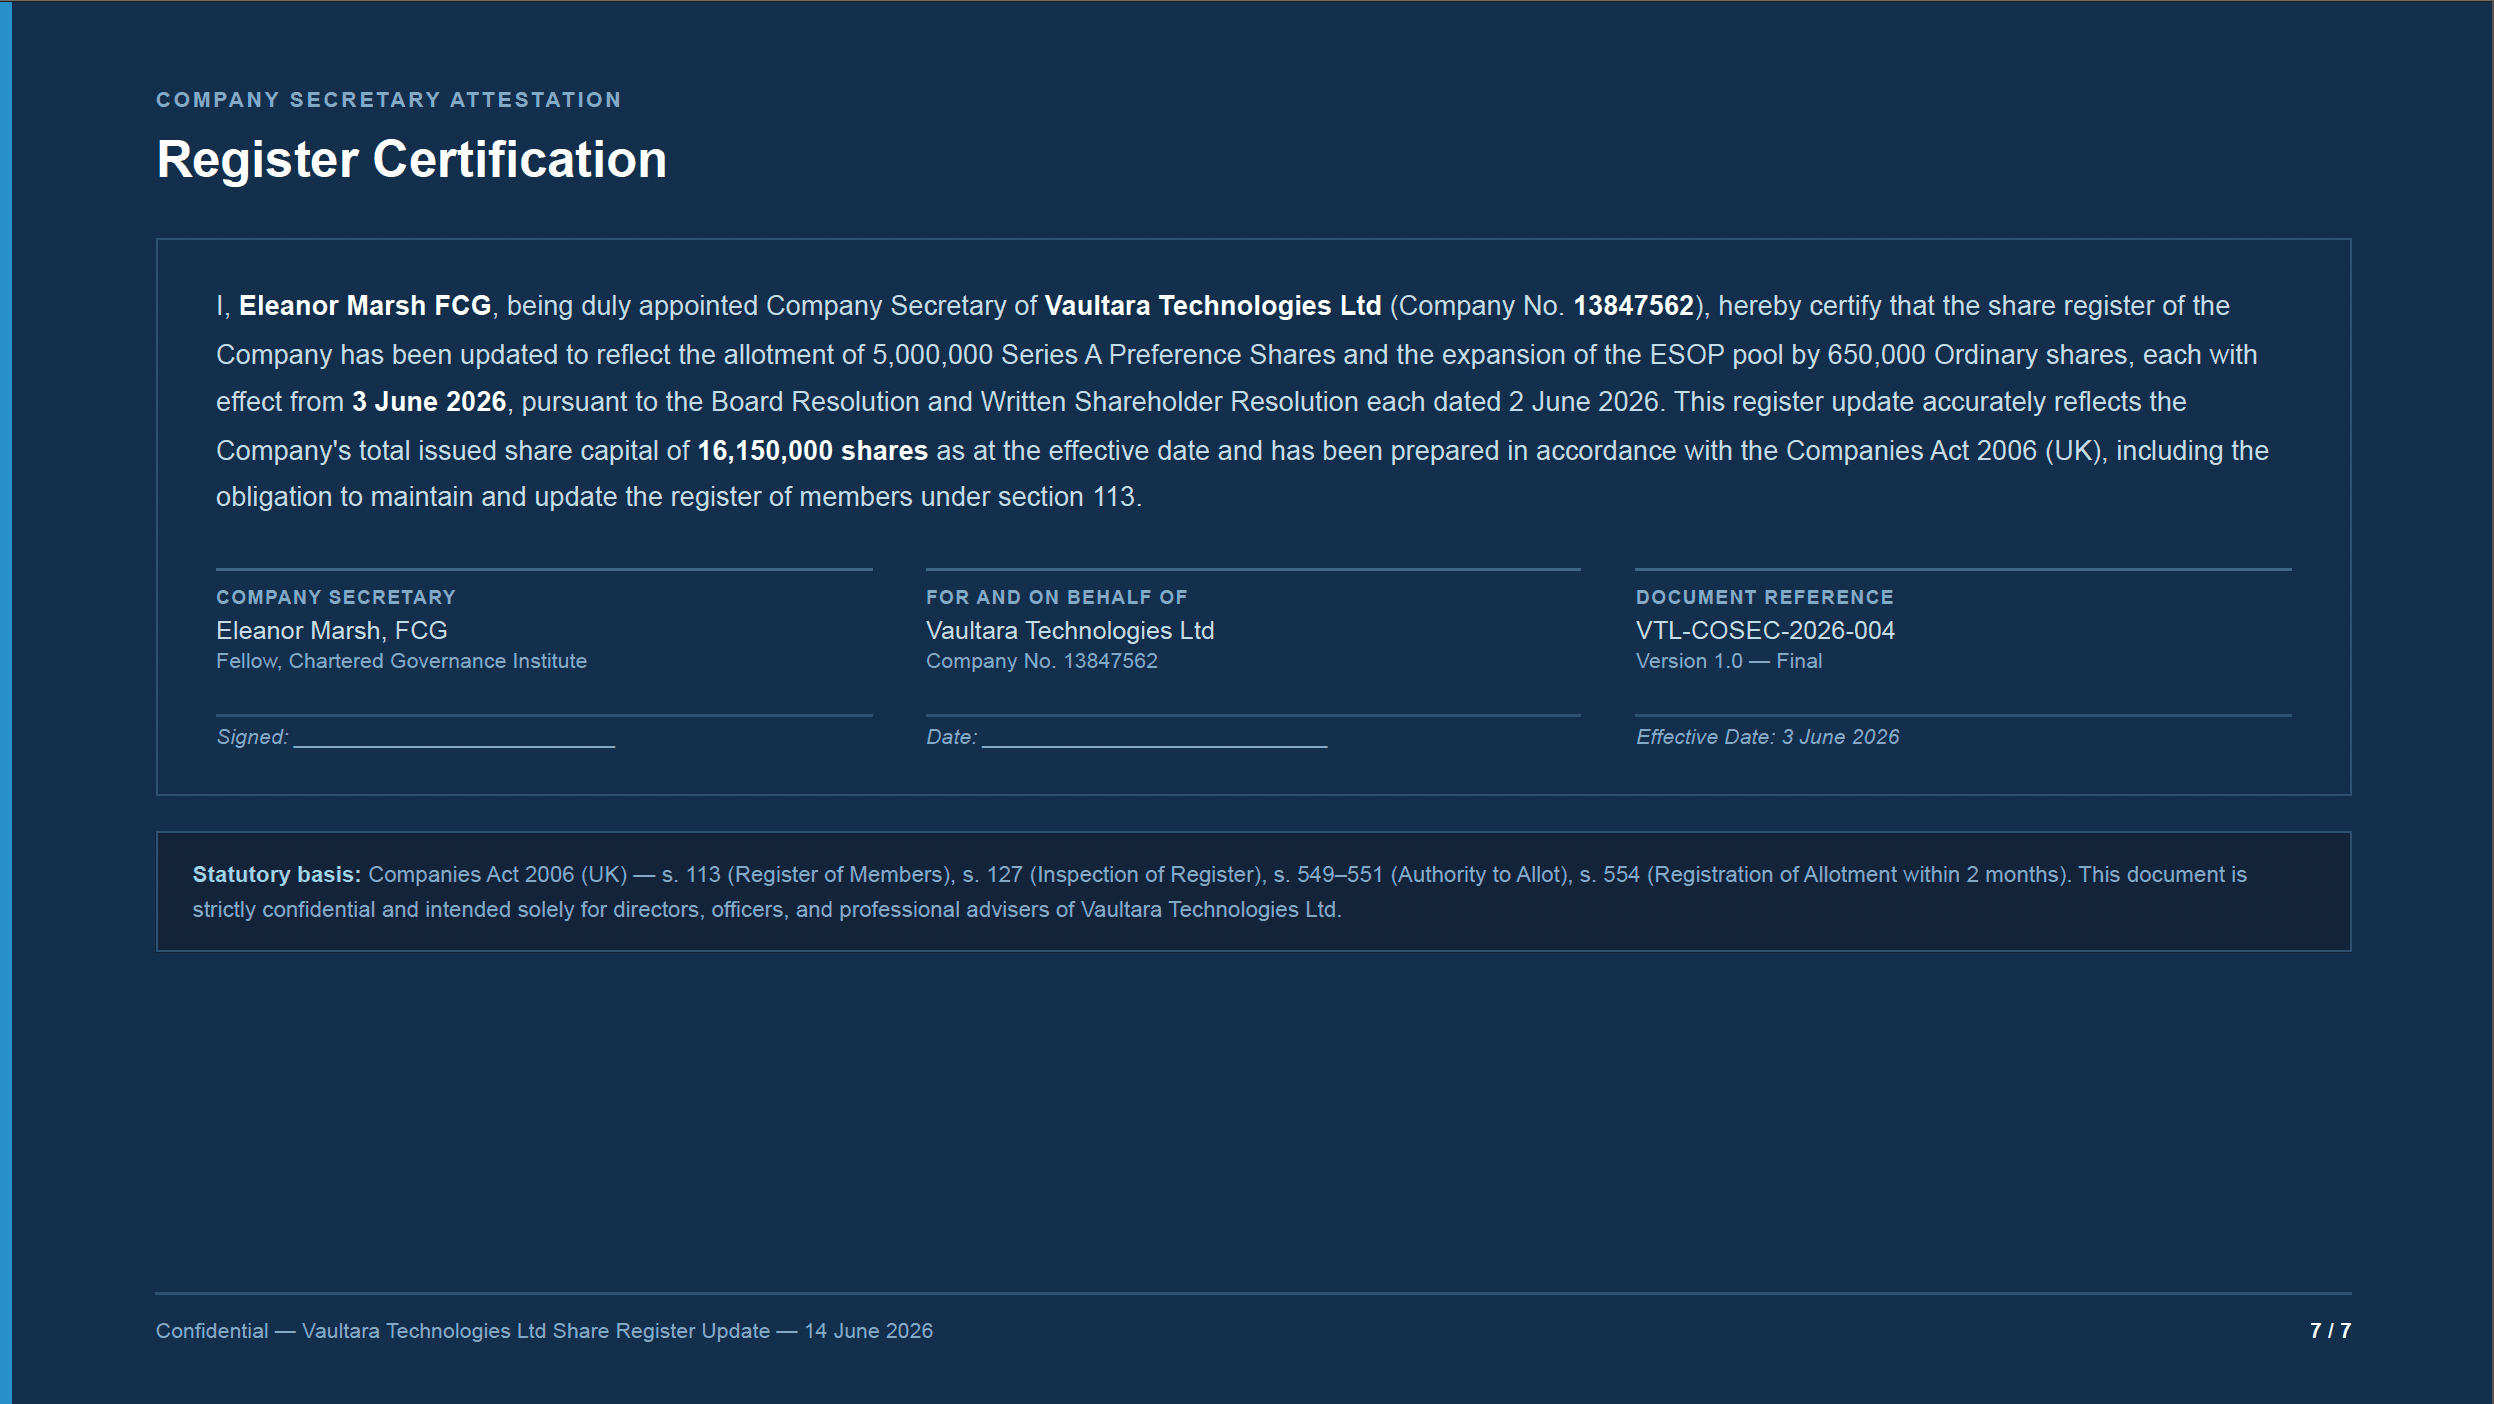Click the For and on Behalf Of label
This screenshot has height=1404, width=2494.
click(1056, 597)
